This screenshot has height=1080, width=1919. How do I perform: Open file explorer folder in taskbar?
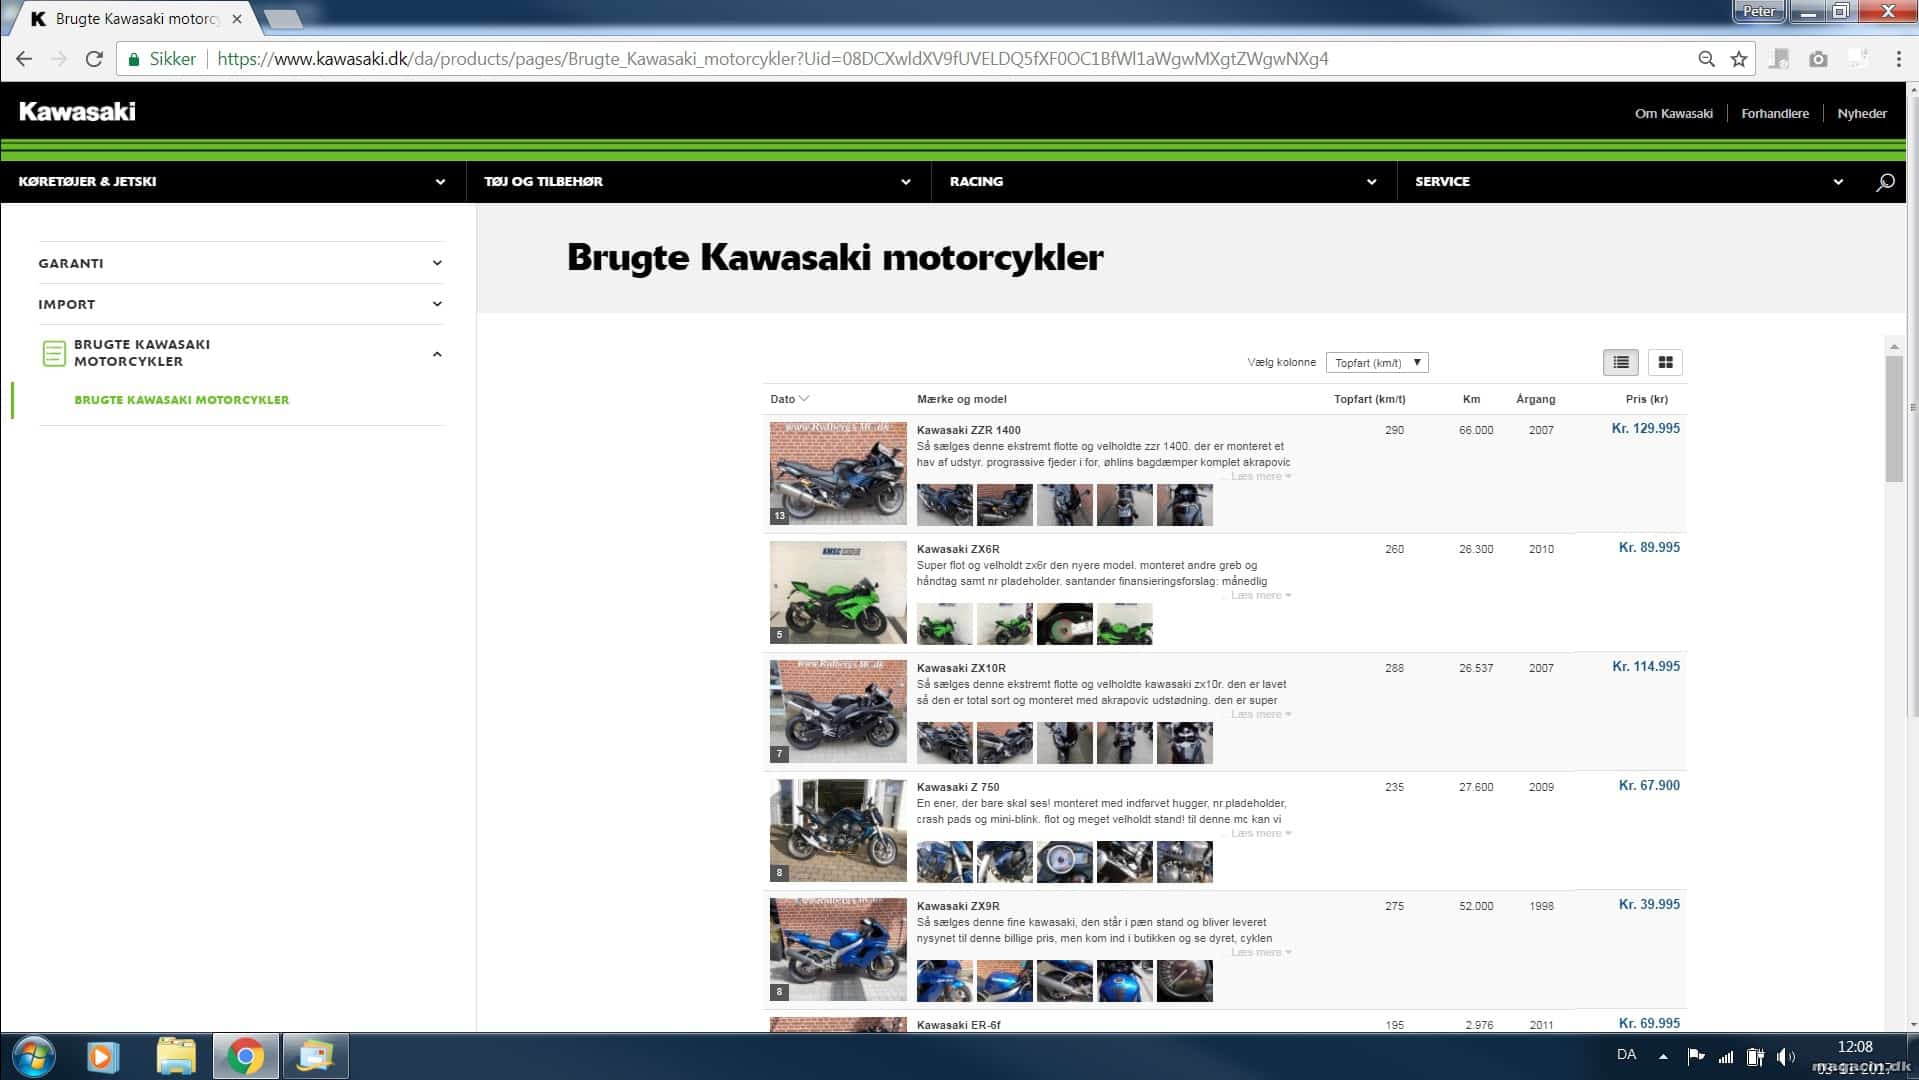[176, 1056]
